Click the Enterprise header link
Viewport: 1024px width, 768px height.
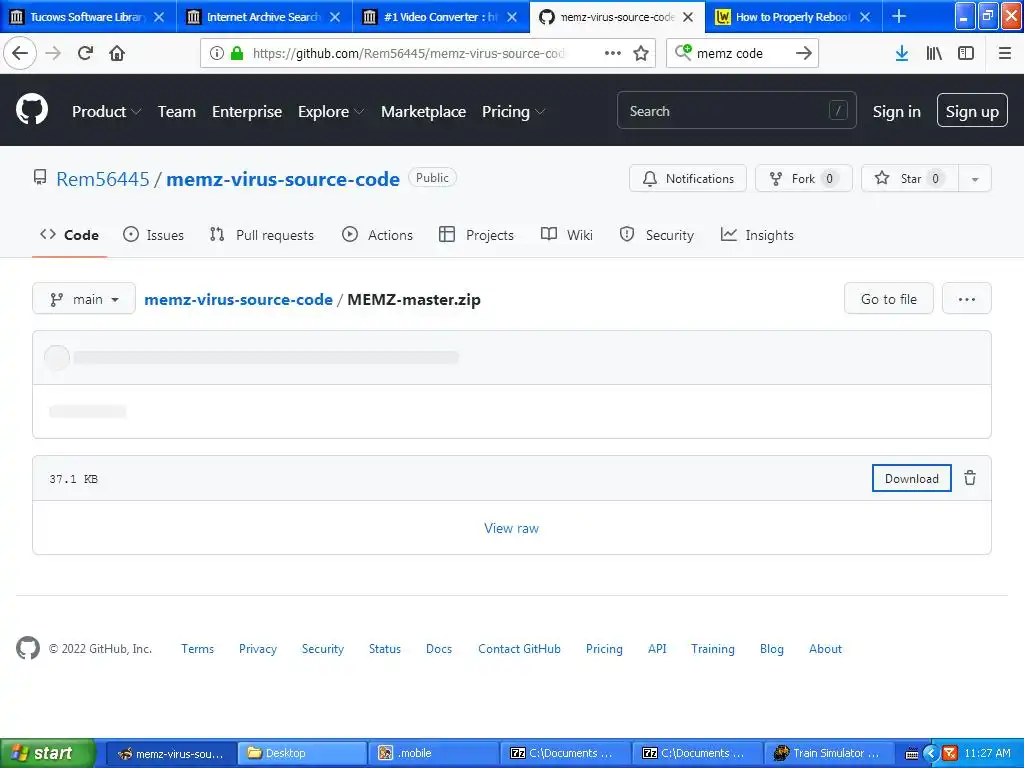(x=247, y=112)
